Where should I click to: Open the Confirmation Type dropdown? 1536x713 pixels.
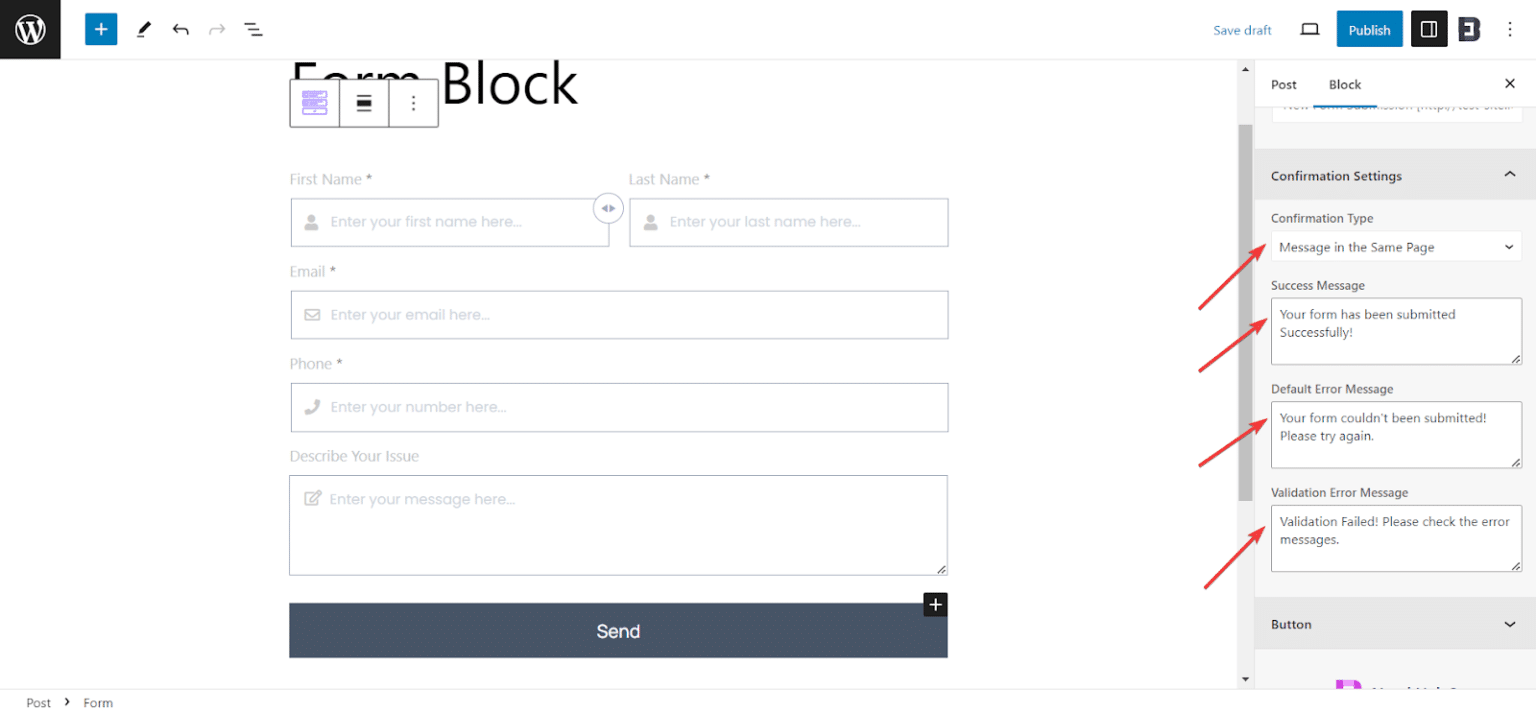pyautogui.click(x=1395, y=246)
